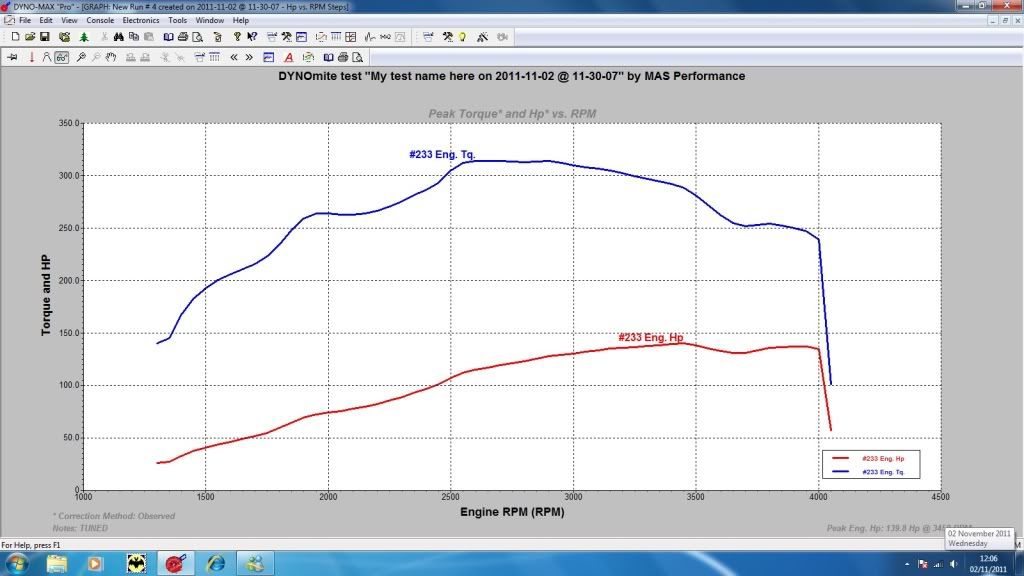
Task: Click the 'Peak Torque* and Hp* vs. RPM' subtitle
Action: tap(512, 114)
